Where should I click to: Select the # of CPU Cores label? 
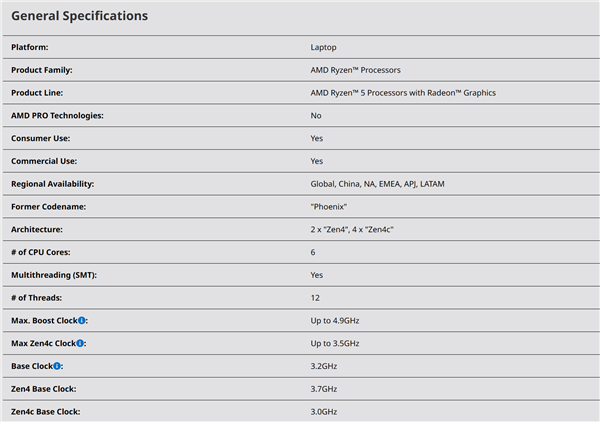[40, 252]
